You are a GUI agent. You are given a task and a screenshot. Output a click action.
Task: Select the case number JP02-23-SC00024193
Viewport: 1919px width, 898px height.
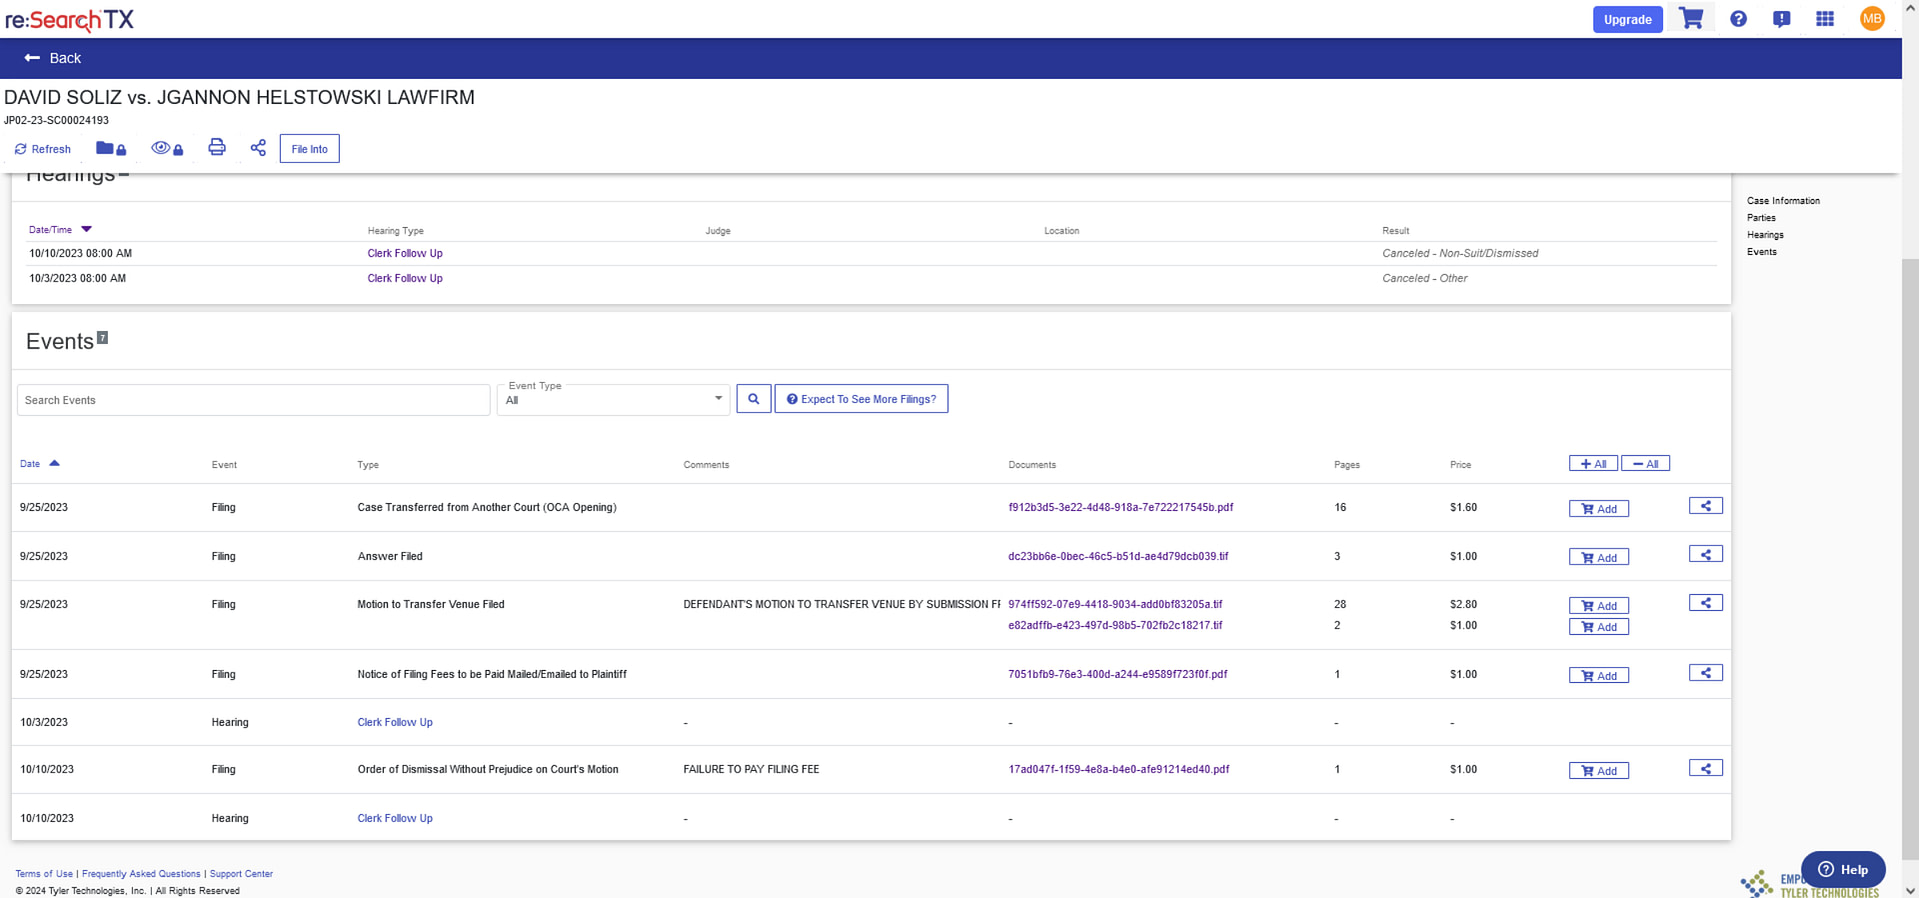(56, 121)
